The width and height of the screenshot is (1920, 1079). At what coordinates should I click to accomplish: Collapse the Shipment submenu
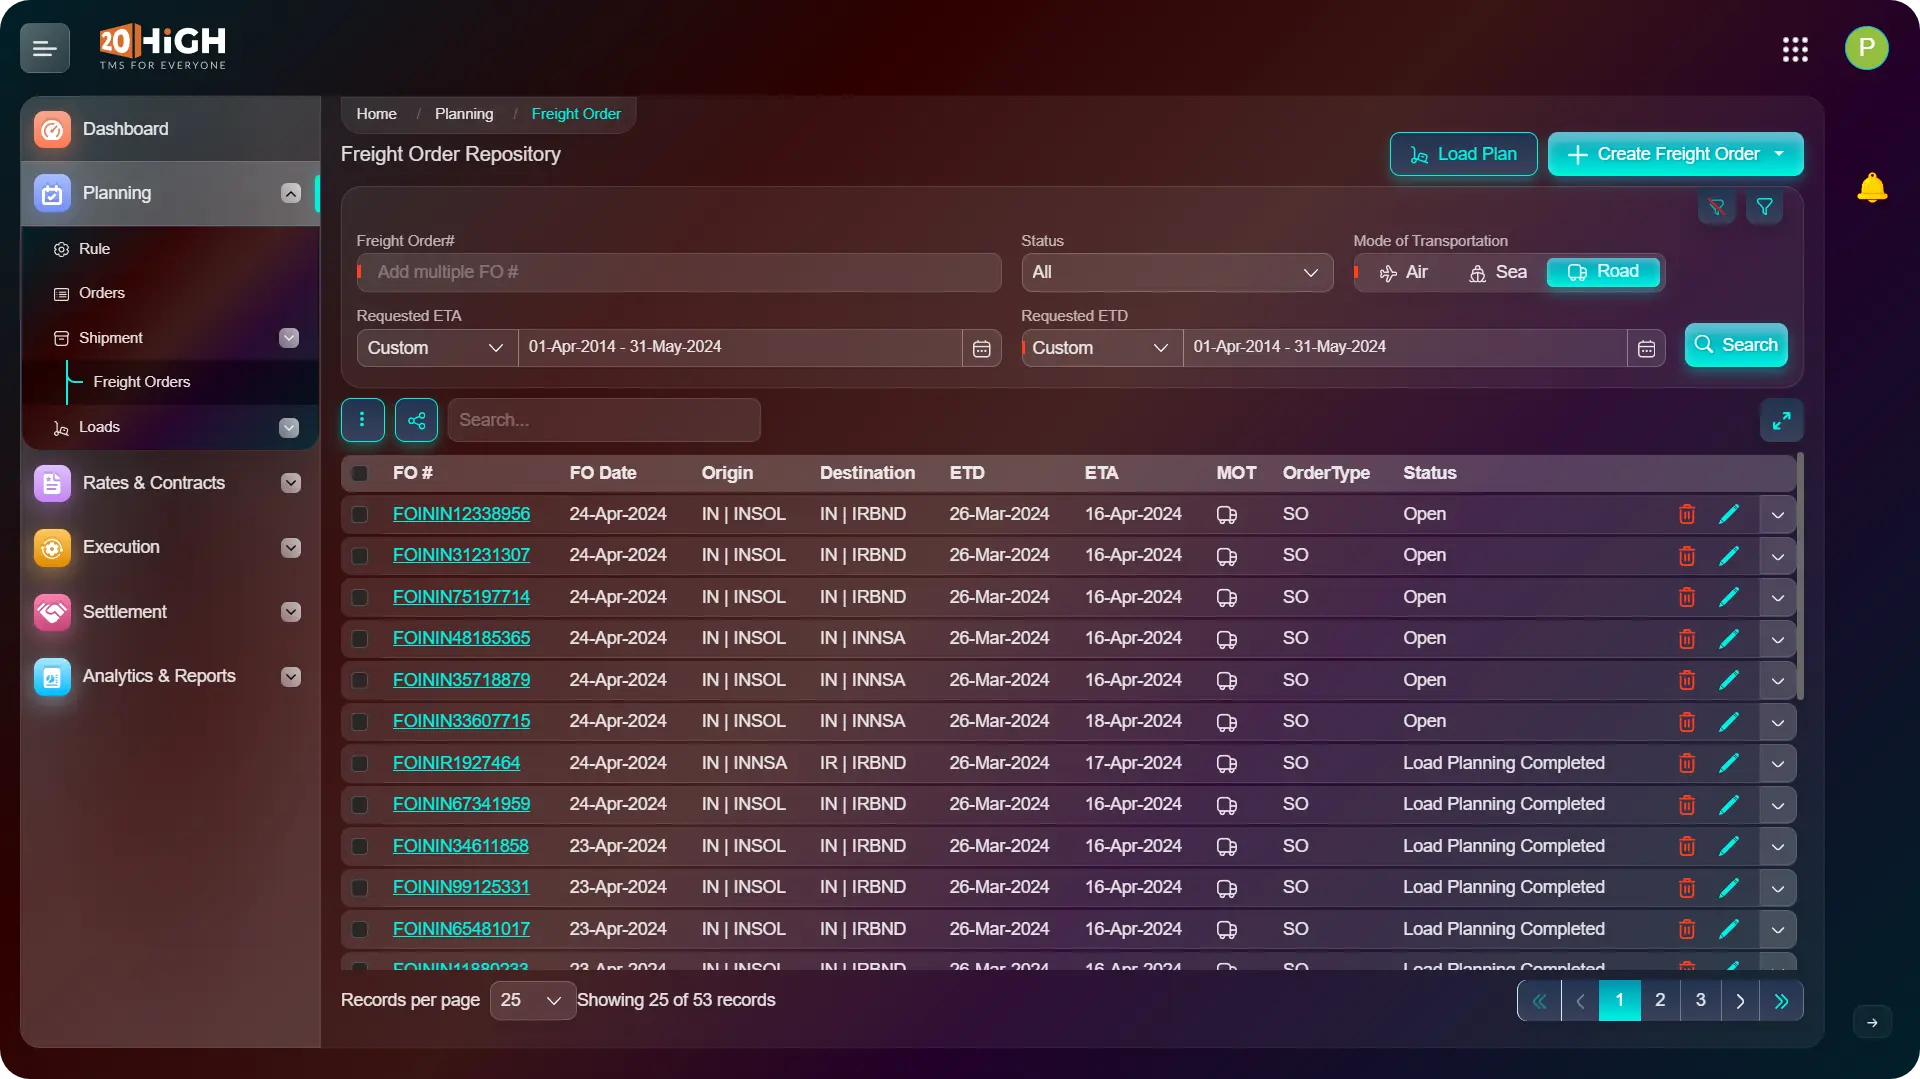tap(289, 338)
